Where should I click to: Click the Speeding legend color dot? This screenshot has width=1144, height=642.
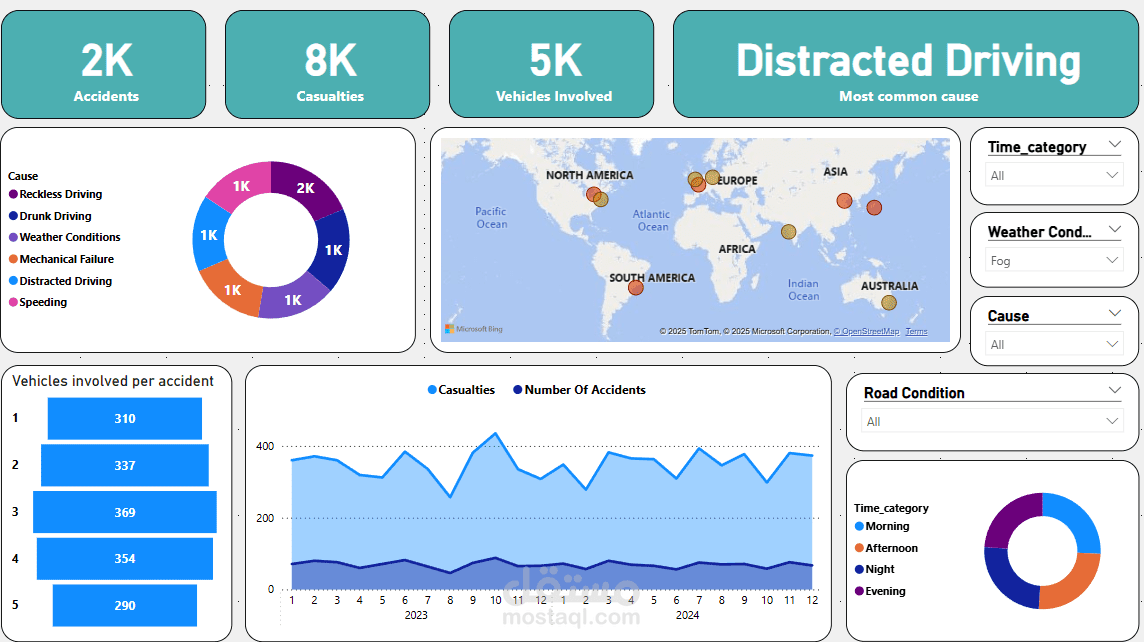tap(11, 302)
